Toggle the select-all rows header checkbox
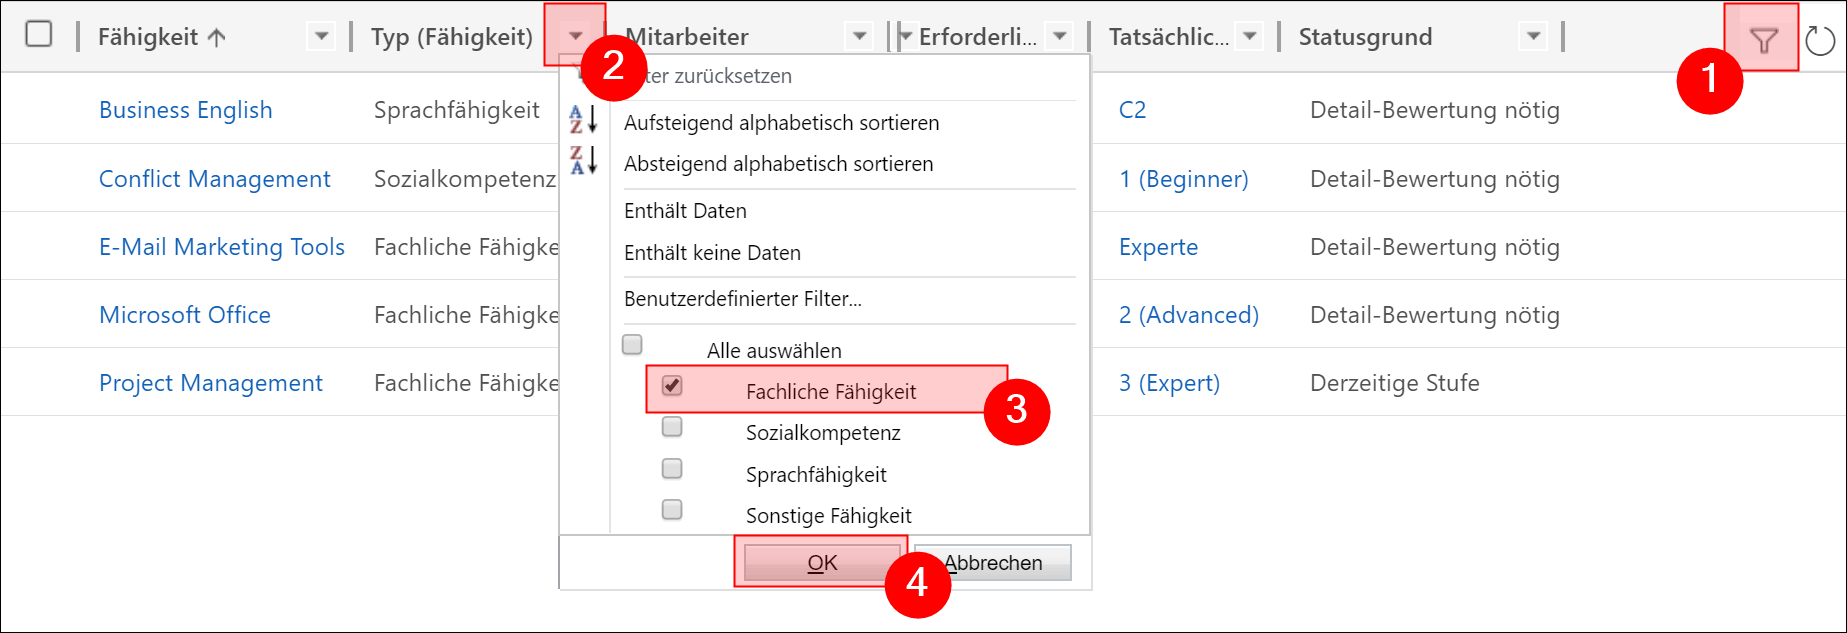Image resolution: width=1847 pixels, height=633 pixels. click(39, 34)
